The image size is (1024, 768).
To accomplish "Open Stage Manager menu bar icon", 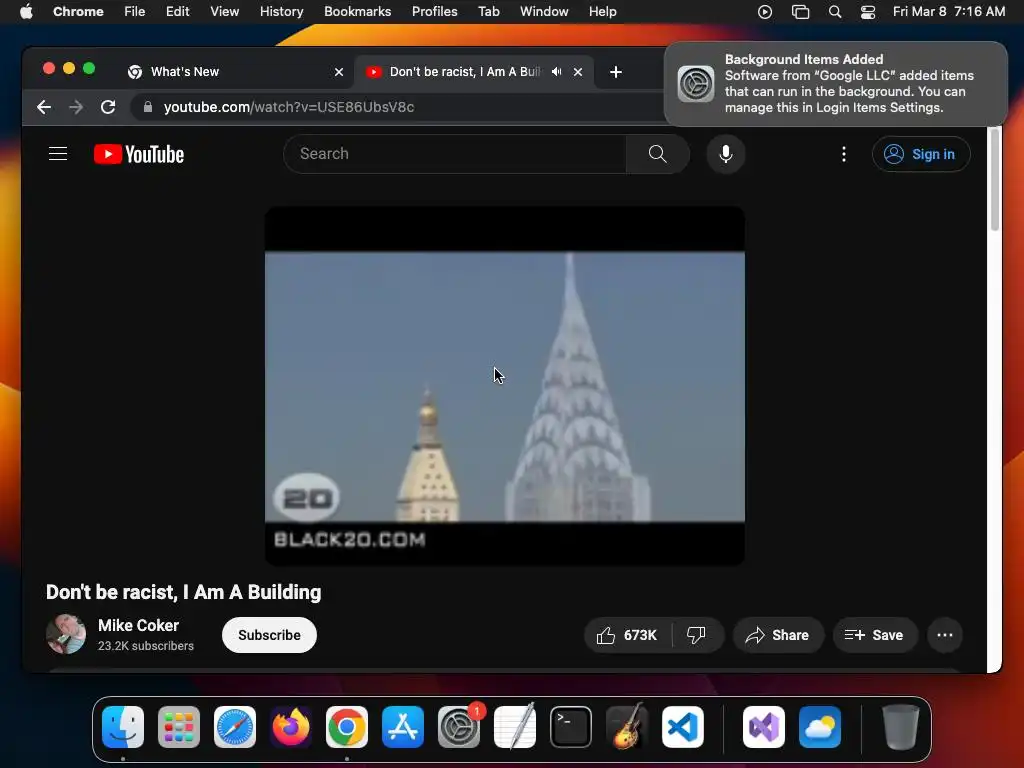I will (x=800, y=12).
